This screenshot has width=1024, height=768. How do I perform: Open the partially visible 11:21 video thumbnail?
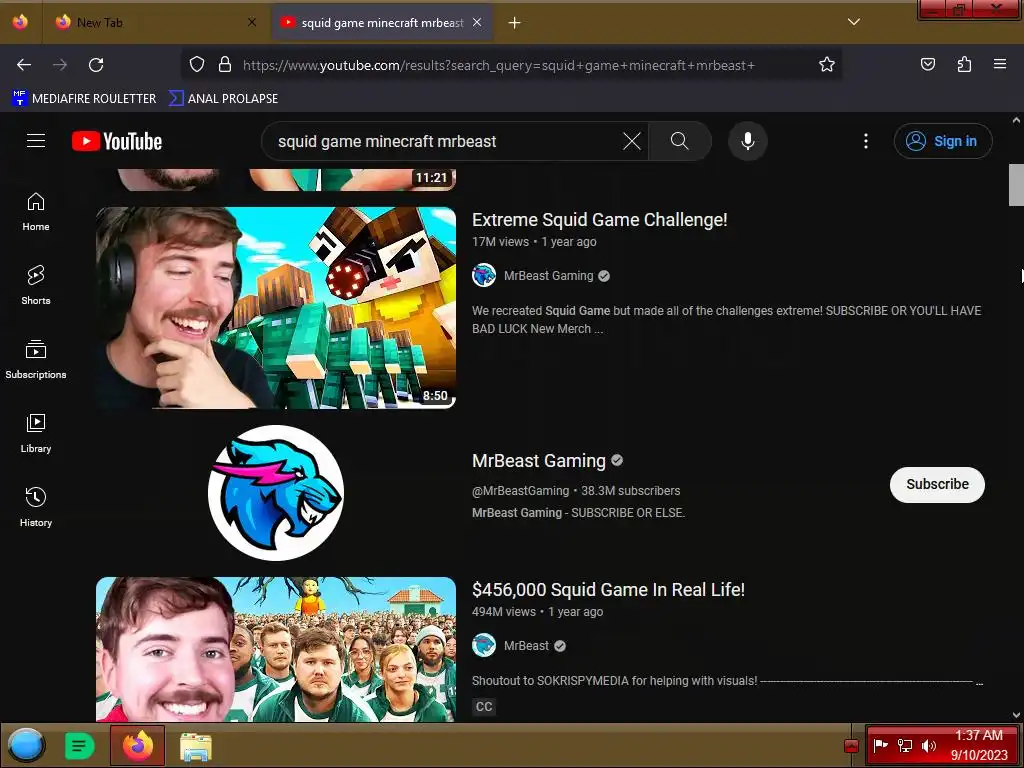point(276,180)
